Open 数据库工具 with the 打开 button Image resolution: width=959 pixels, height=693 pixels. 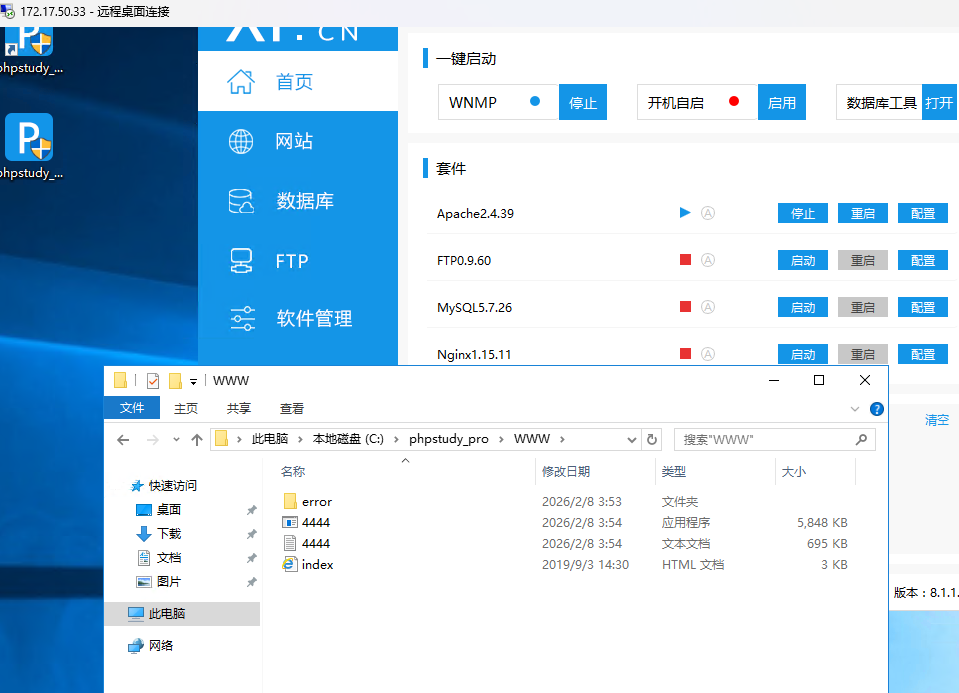pos(939,102)
